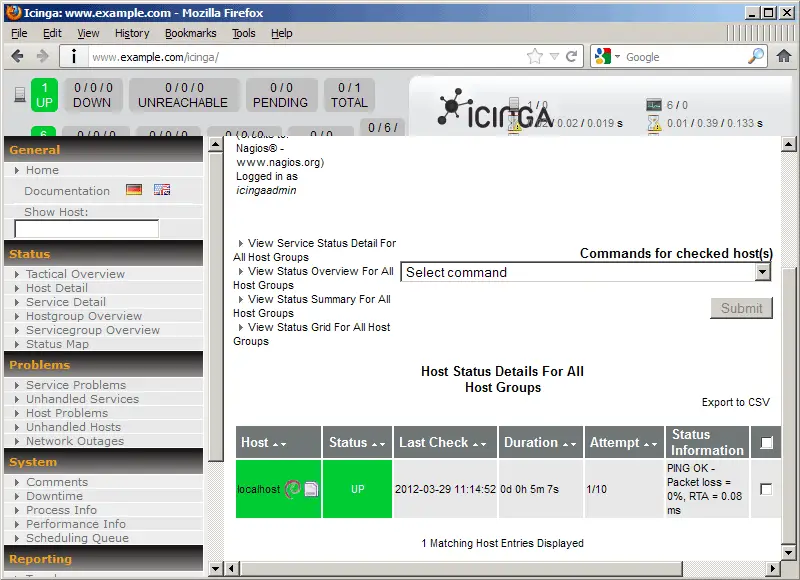Go to the browser Home icon
This screenshot has height=580, width=800.
[x=784, y=56]
